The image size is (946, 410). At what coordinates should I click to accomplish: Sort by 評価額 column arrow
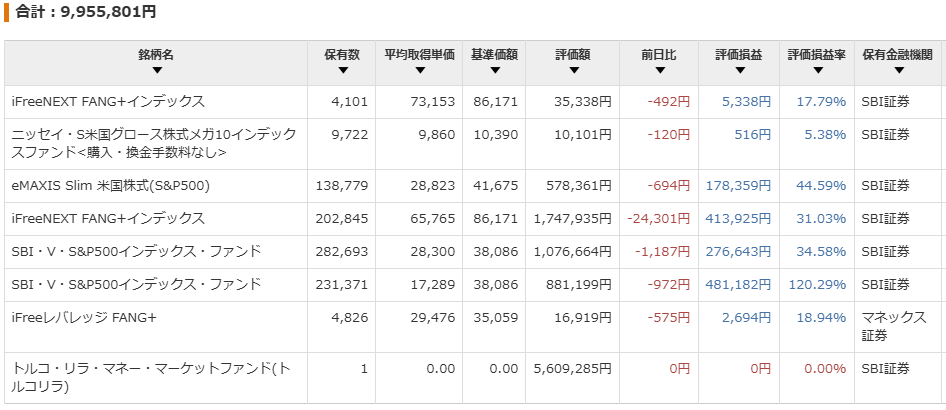point(573,71)
